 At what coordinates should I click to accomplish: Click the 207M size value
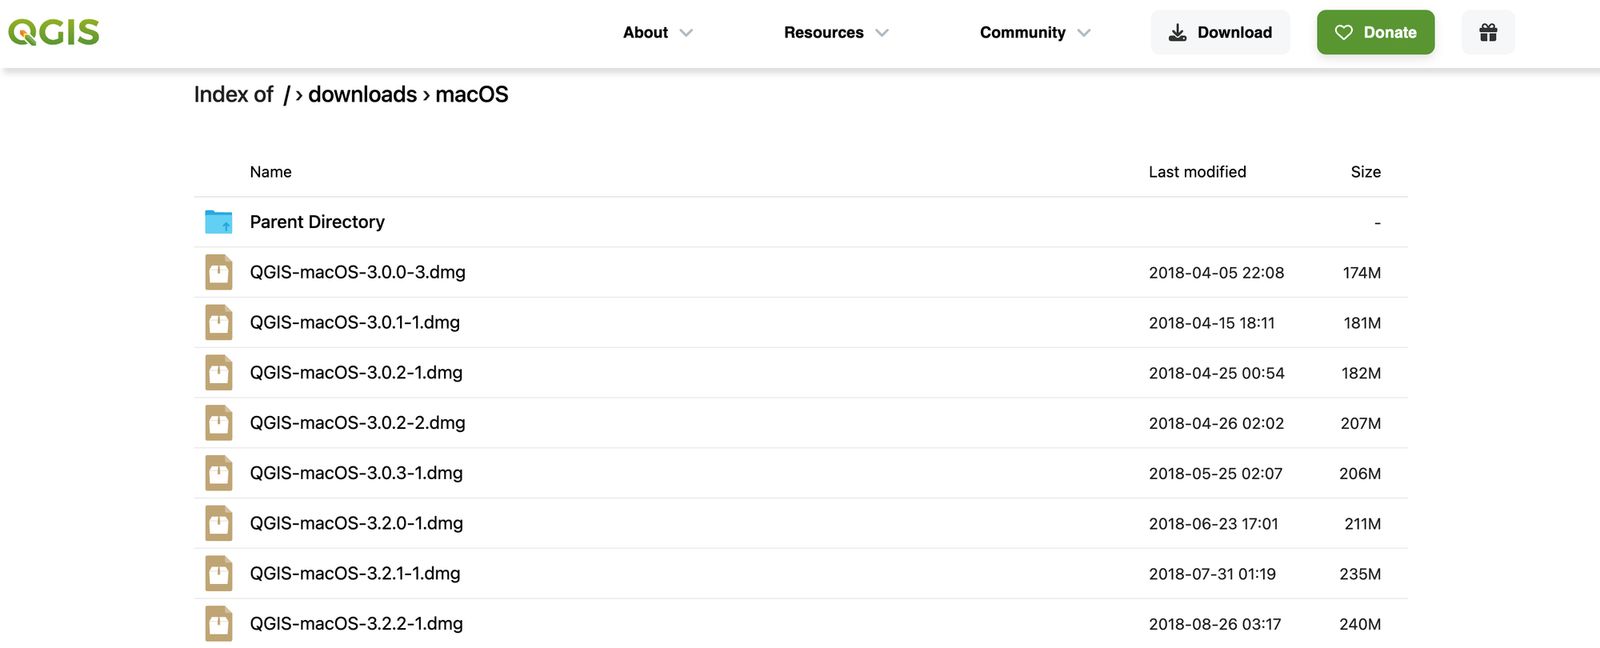pyautogui.click(x=1361, y=423)
